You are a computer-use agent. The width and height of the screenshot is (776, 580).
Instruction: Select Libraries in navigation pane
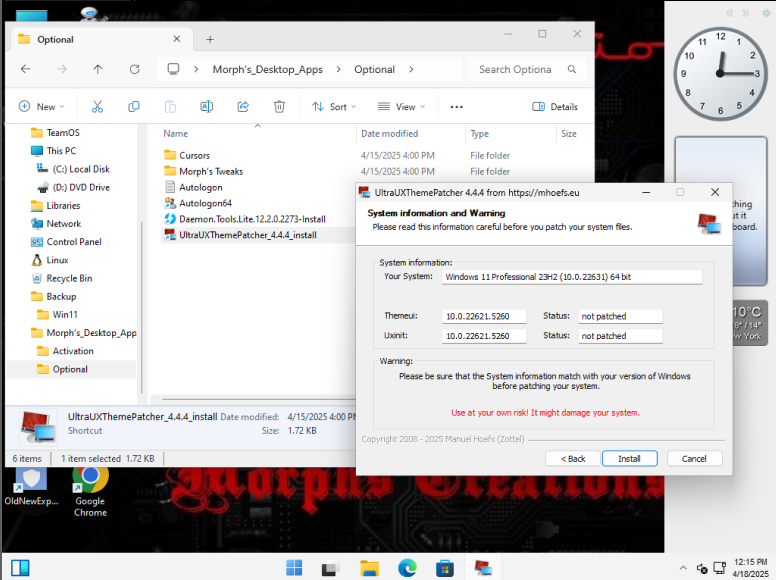tap(63, 205)
